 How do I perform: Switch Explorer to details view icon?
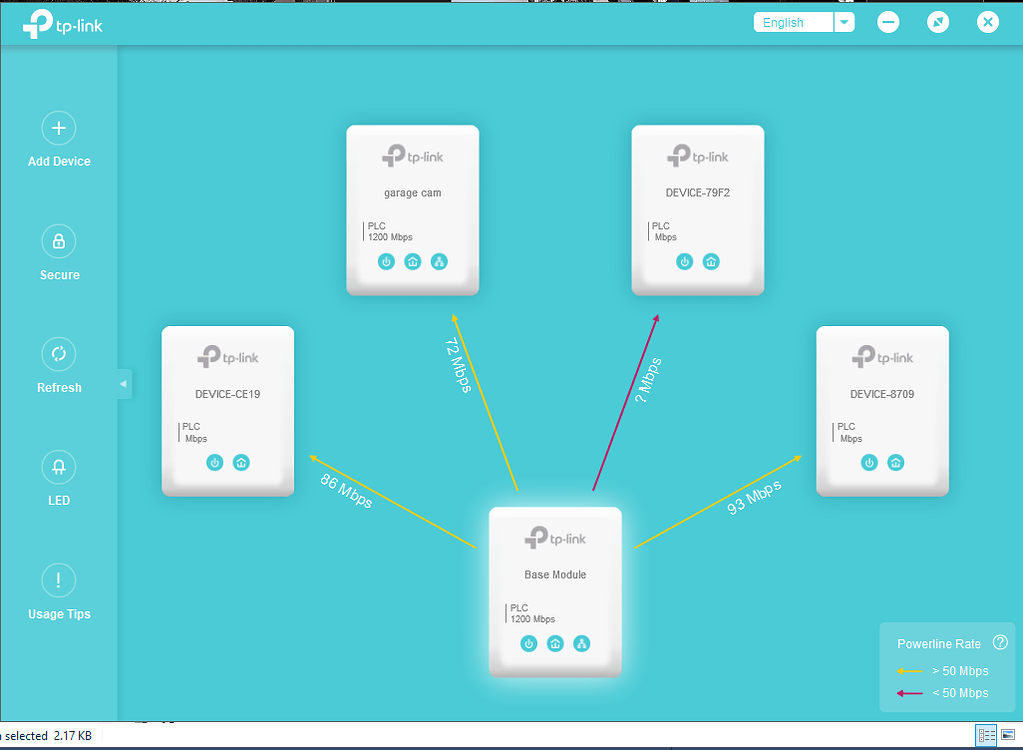(986, 736)
